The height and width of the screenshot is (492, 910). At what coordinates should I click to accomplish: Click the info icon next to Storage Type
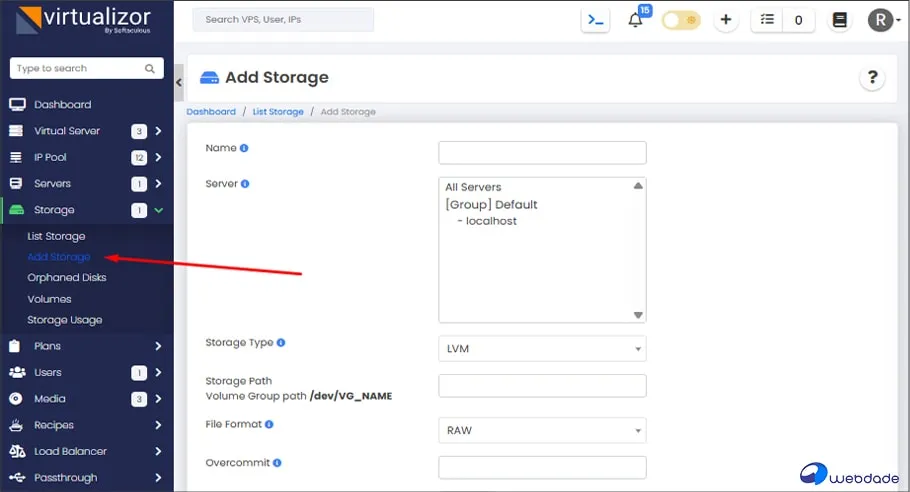[281, 343]
